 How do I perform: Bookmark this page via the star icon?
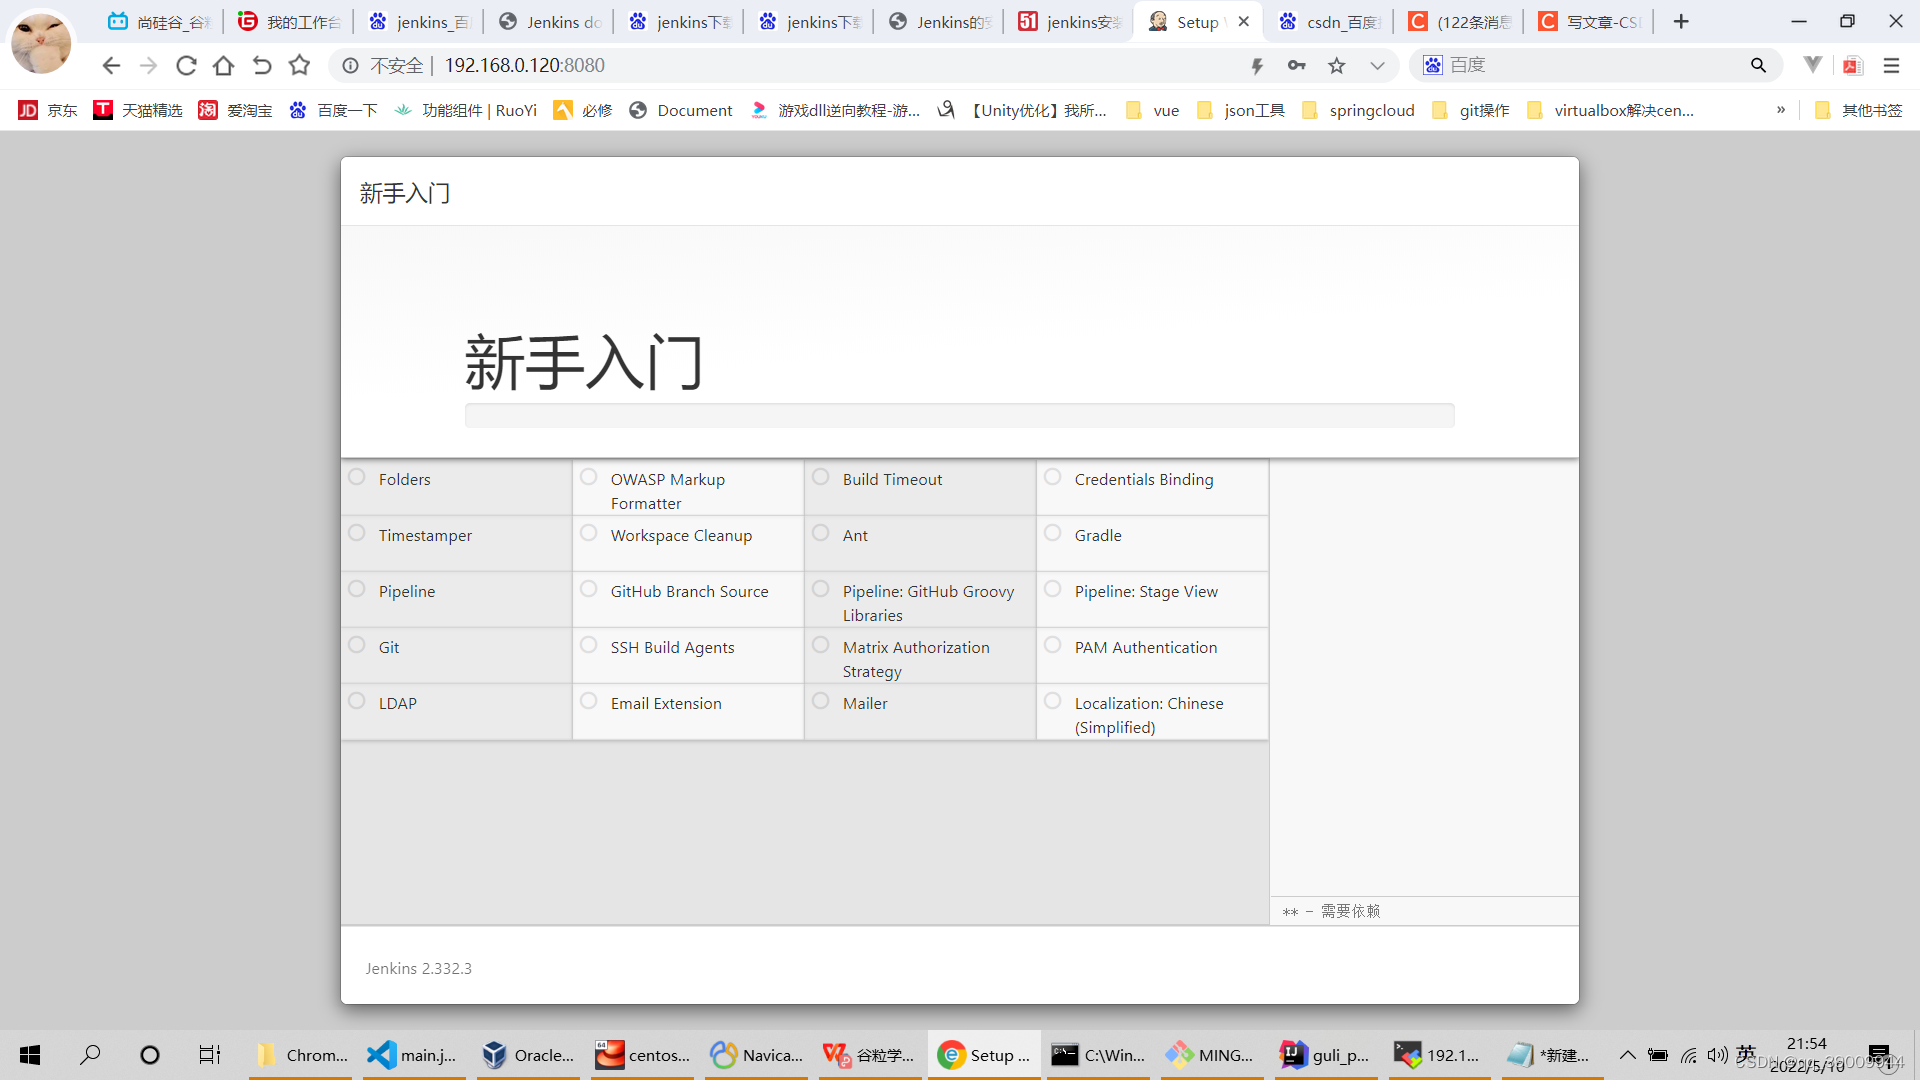coord(1336,65)
